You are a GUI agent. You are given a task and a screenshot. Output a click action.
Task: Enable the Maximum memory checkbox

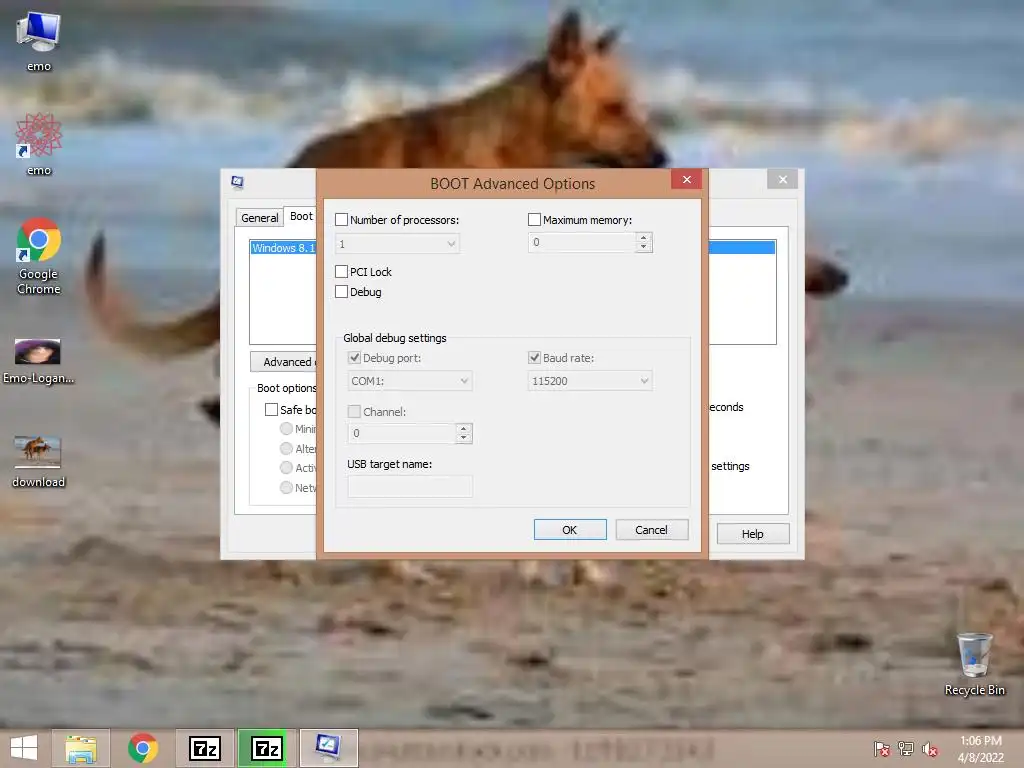[534, 219]
